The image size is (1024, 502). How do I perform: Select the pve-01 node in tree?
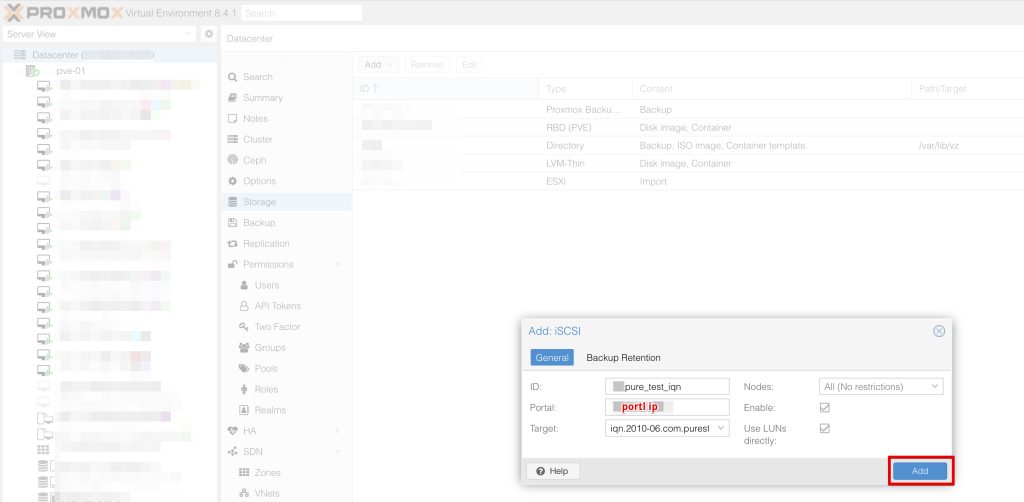[x=70, y=72]
